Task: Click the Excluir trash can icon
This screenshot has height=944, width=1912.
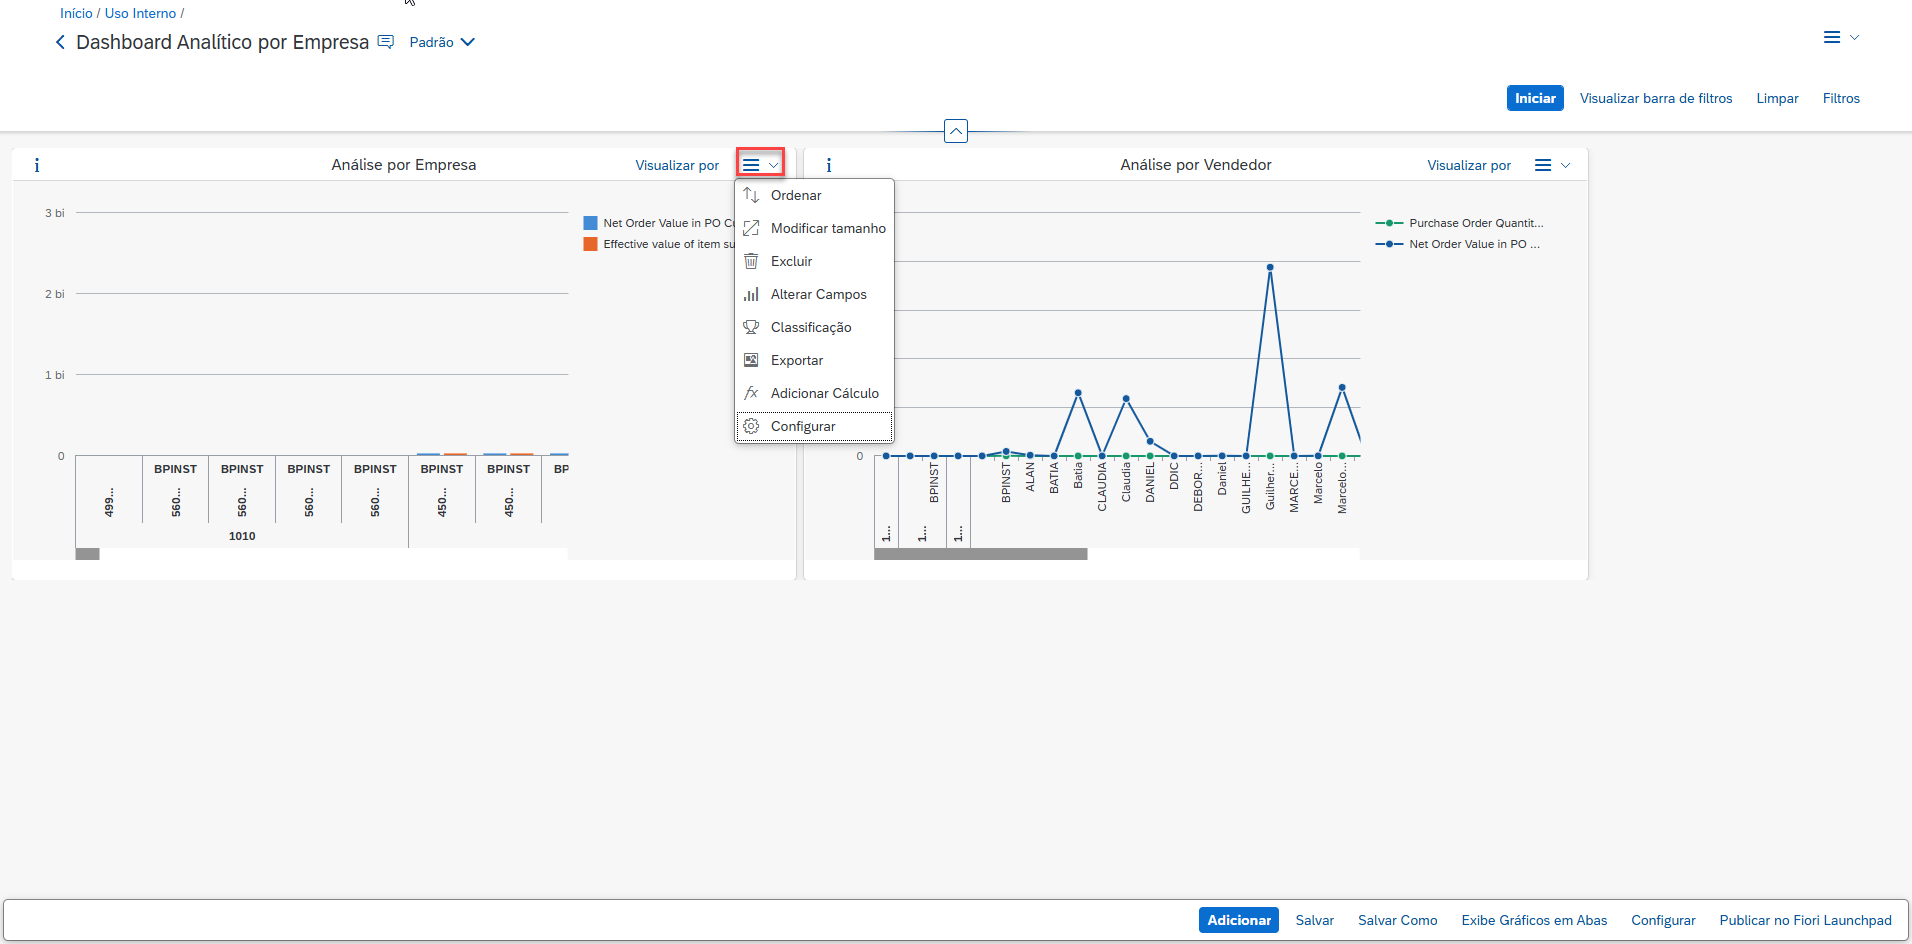Action: point(751,261)
